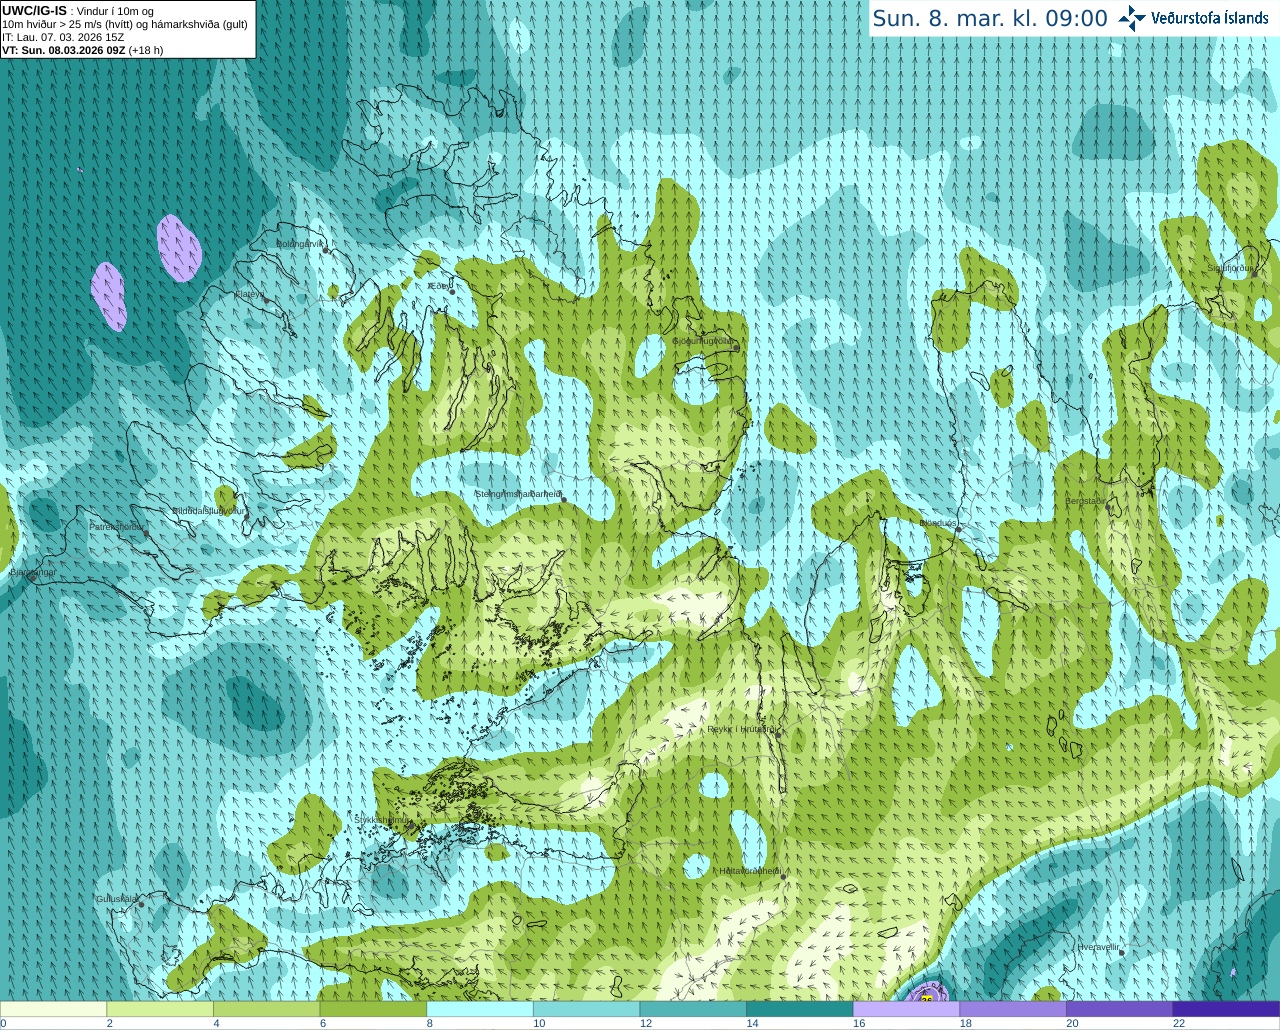Click the 12–14 m/s teal legend swatch
Viewport: 1280px width, 1030px height.
point(693,1009)
